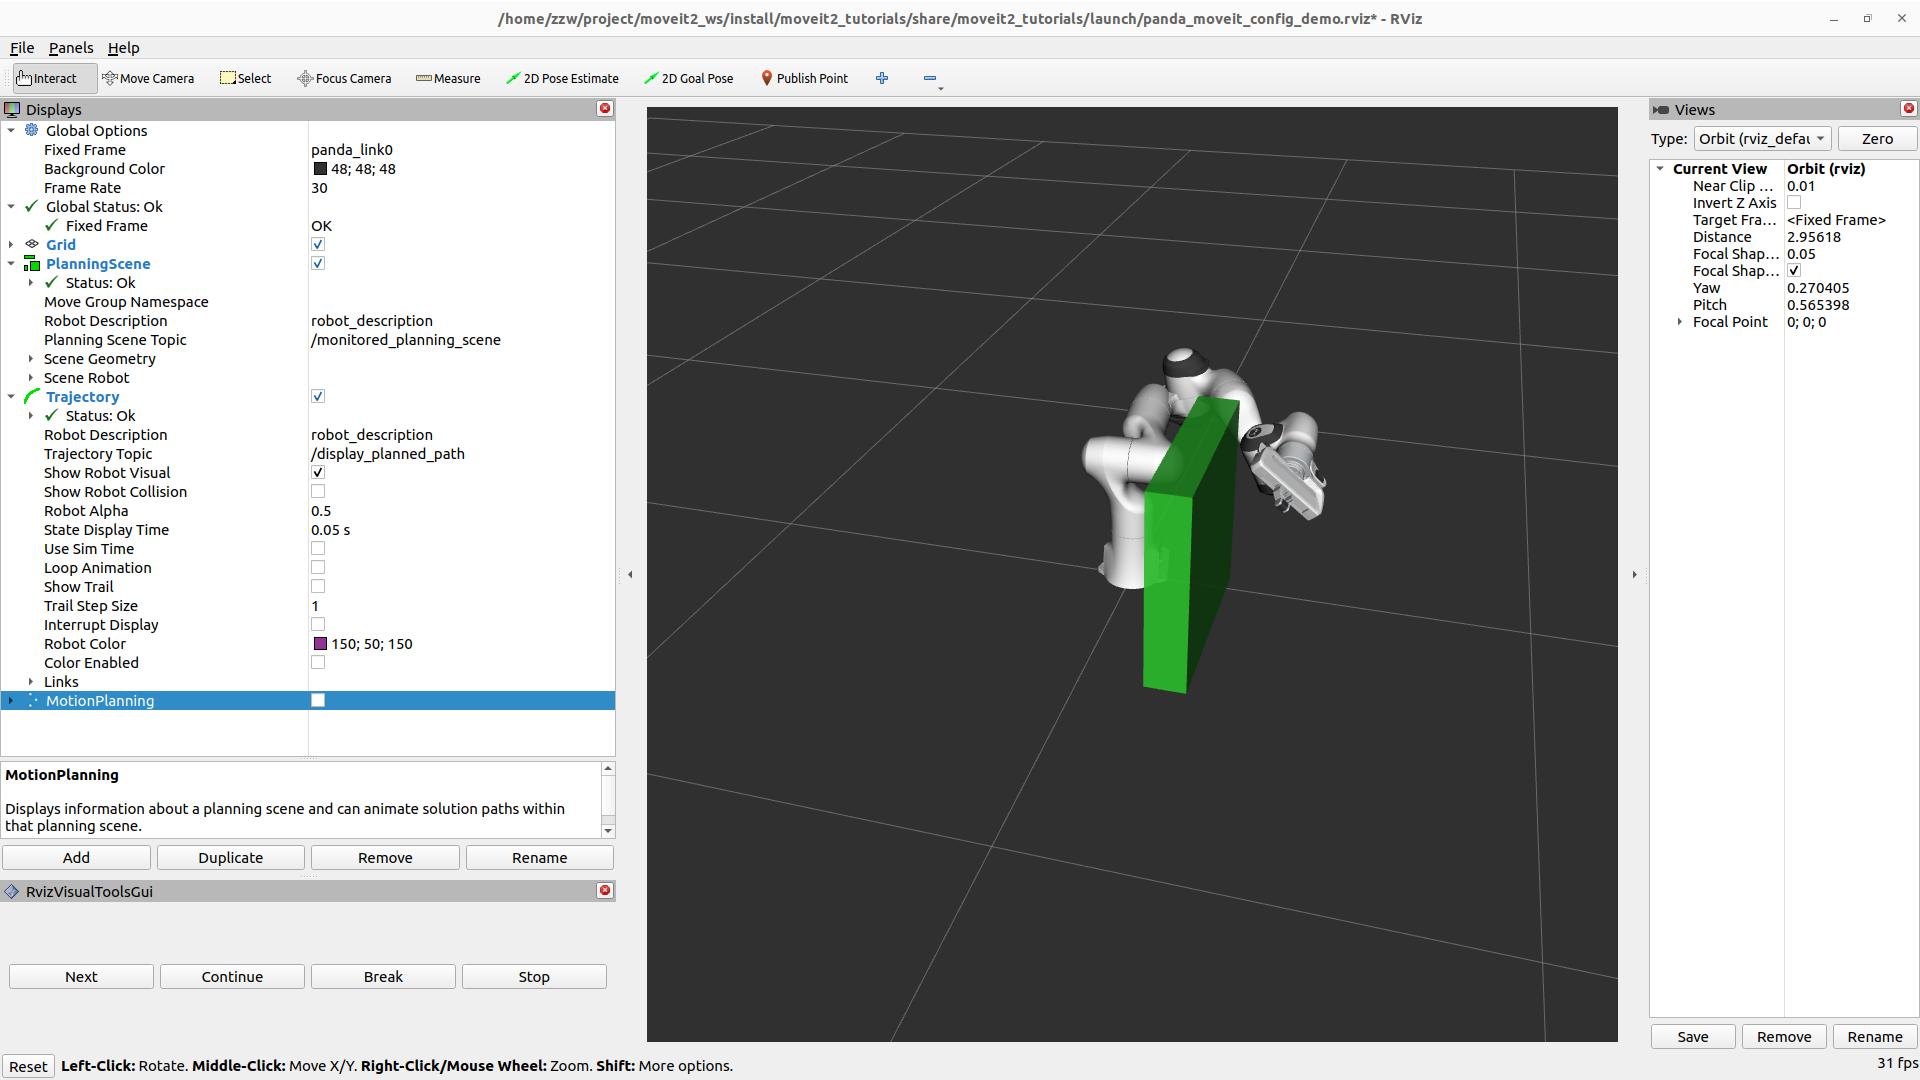Click the Next button in RvizVisualToolsGui
Screen dimensions: 1920x1080
pos(81,977)
